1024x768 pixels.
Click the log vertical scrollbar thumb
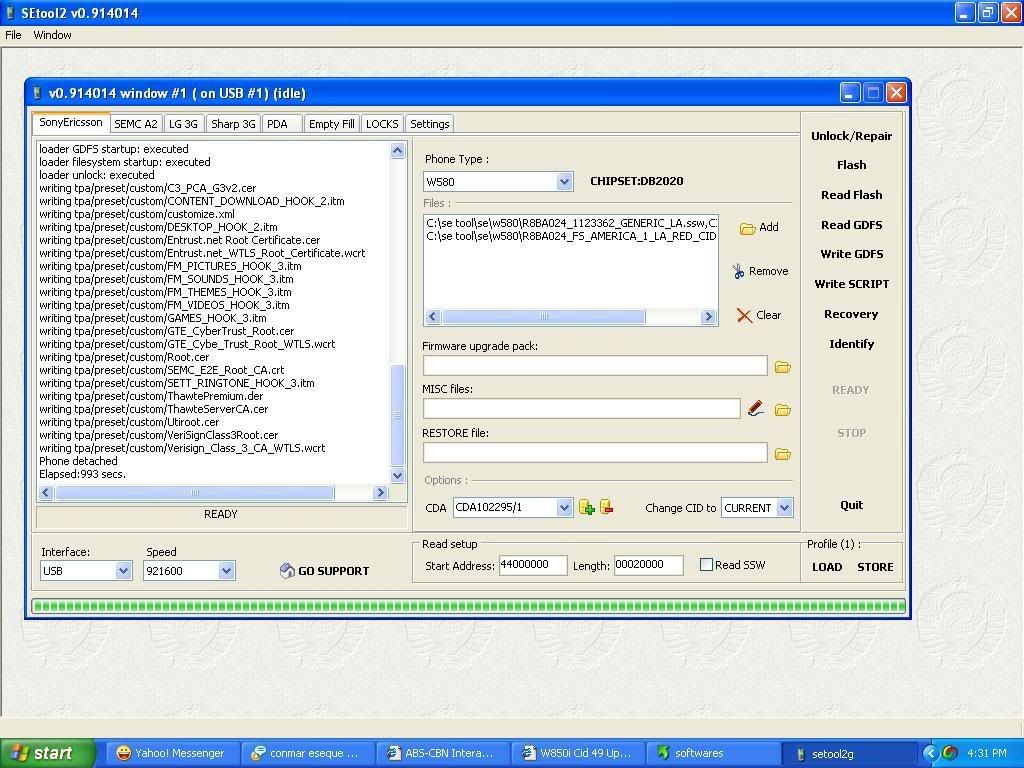(x=397, y=415)
